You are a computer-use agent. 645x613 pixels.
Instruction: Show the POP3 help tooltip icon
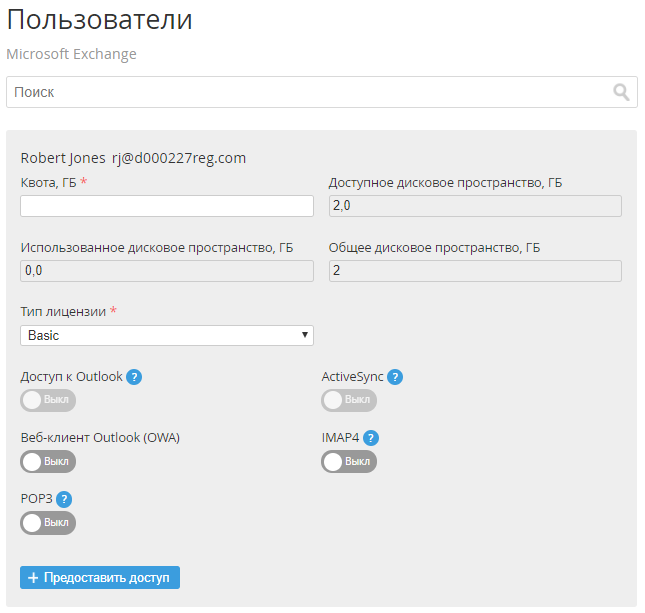point(64,499)
